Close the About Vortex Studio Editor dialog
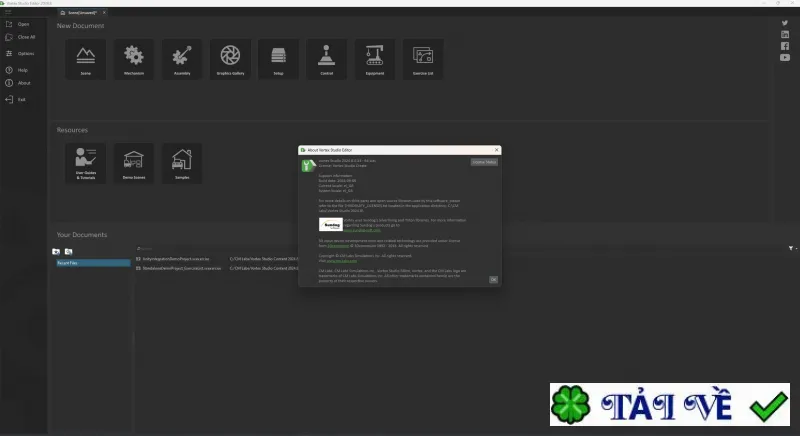The height and width of the screenshot is (436, 800). (x=496, y=150)
